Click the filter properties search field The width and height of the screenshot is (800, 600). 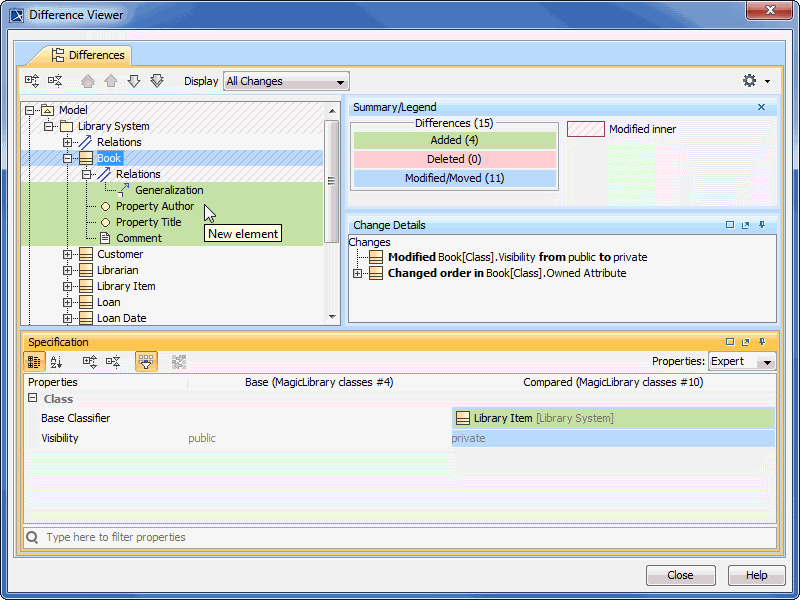tap(400, 537)
